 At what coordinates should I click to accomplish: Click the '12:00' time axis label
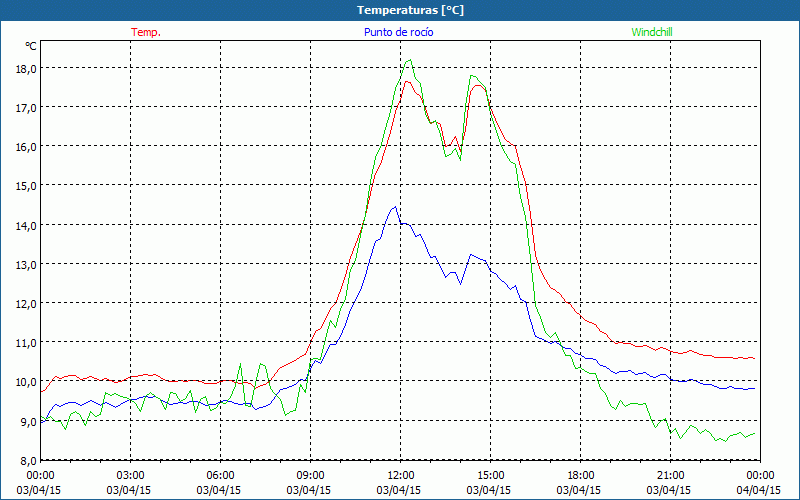[400, 476]
